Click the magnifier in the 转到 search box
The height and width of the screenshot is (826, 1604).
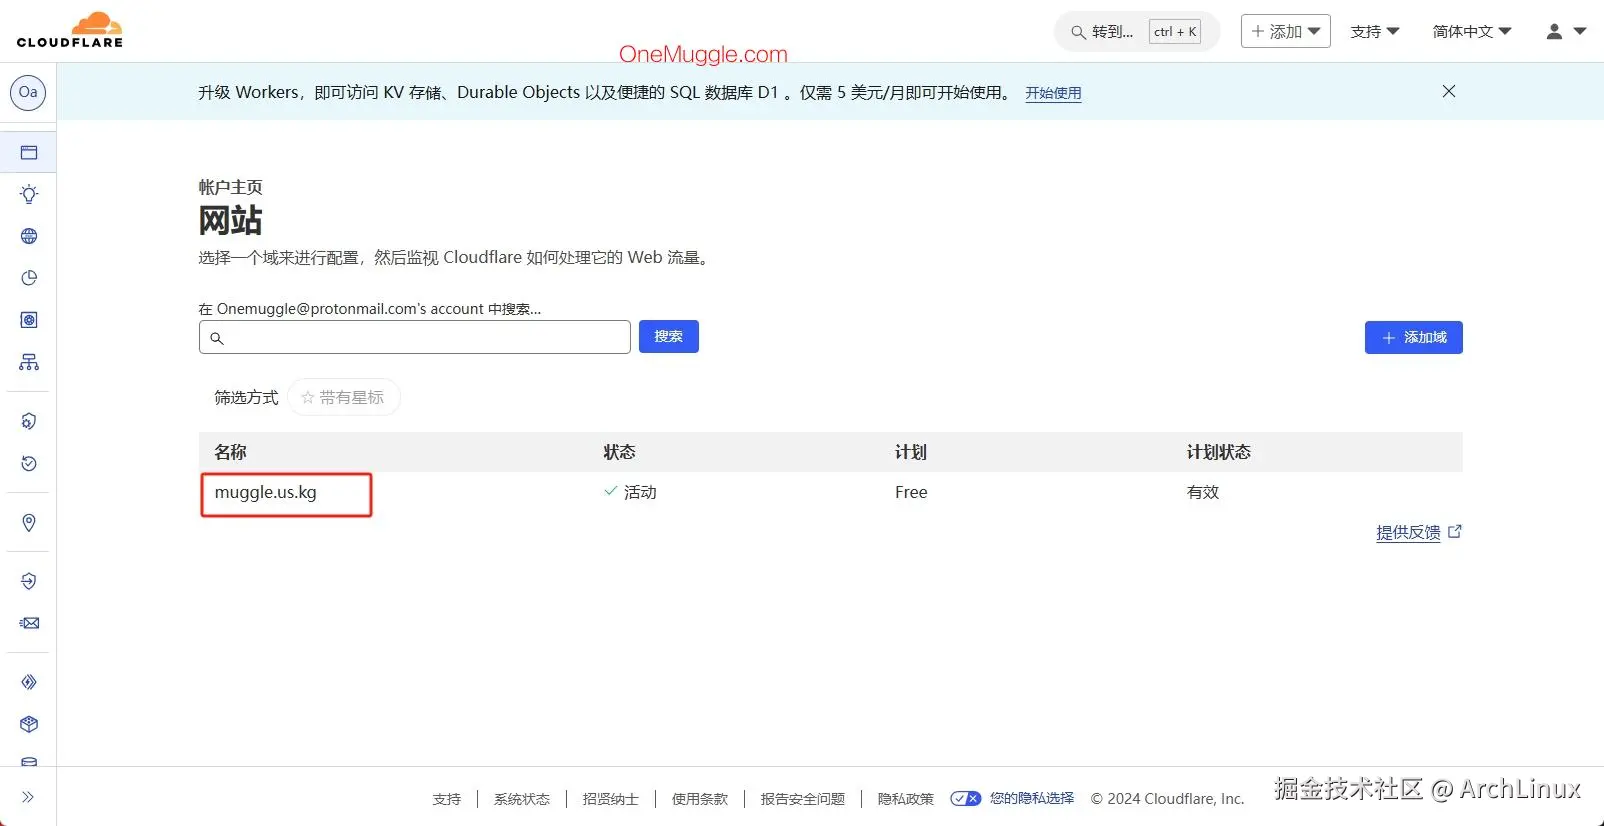[x=1078, y=32]
